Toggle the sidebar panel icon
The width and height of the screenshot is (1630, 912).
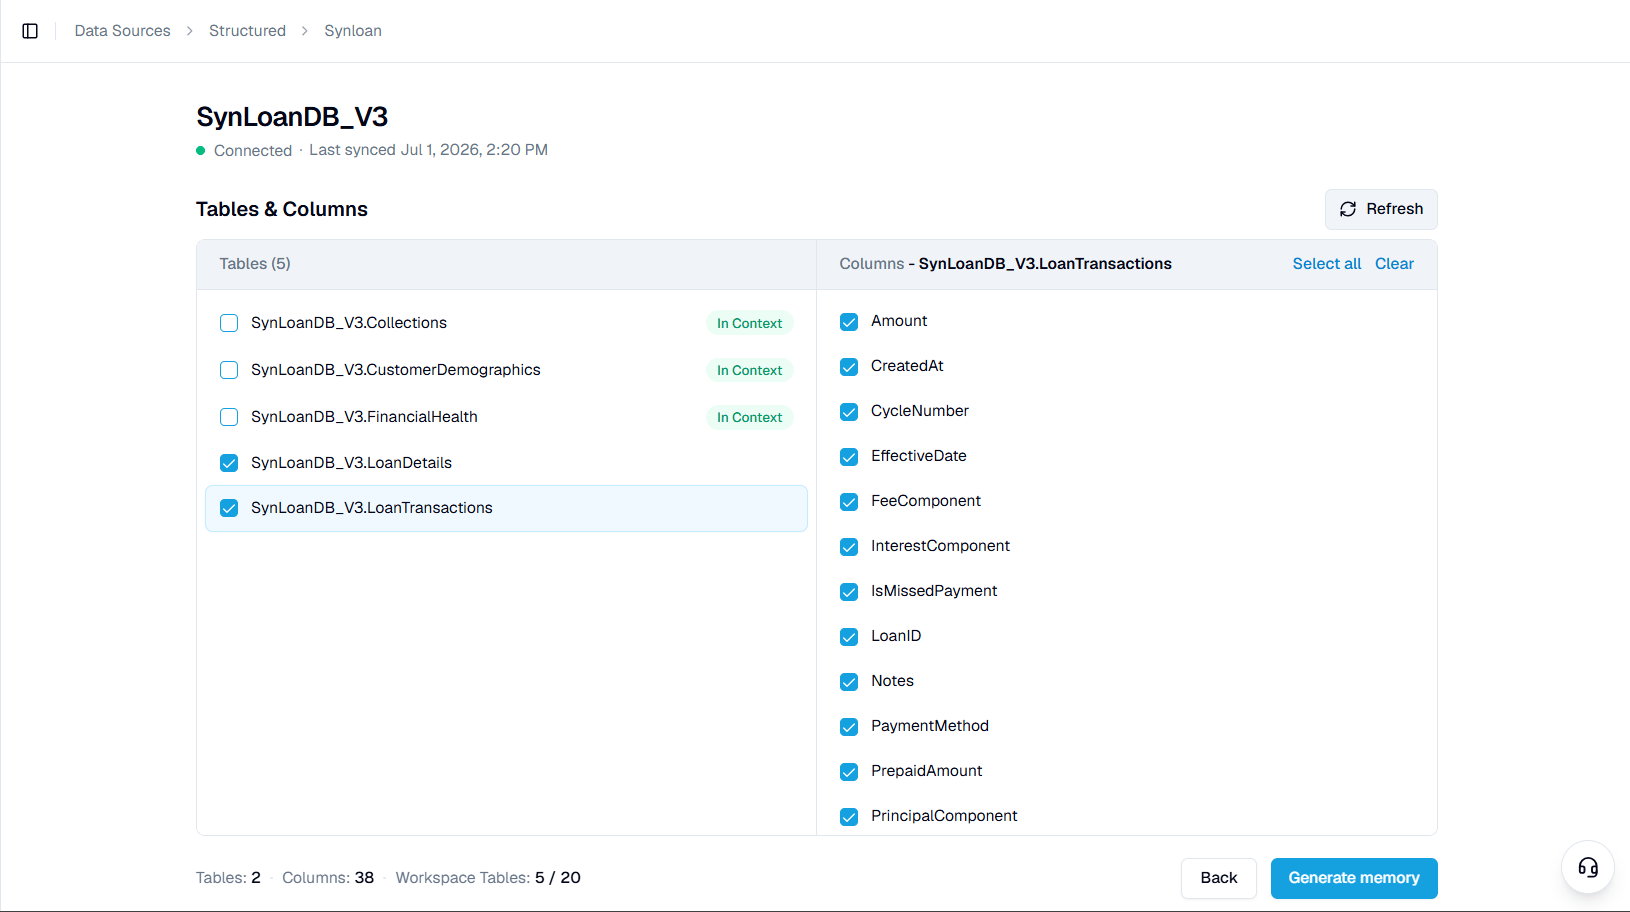(30, 31)
